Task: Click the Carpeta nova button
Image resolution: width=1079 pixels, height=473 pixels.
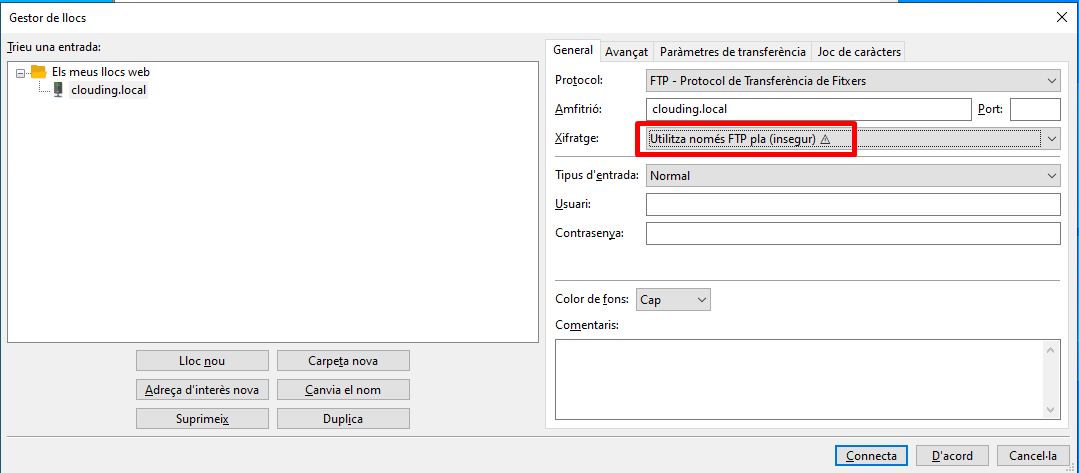Action: coord(343,361)
